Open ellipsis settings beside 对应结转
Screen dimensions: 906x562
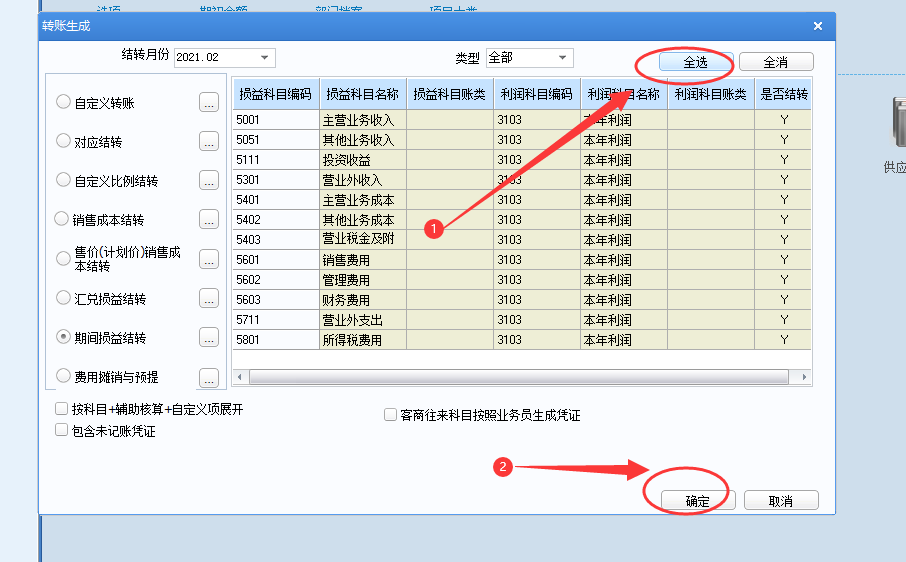(x=209, y=141)
